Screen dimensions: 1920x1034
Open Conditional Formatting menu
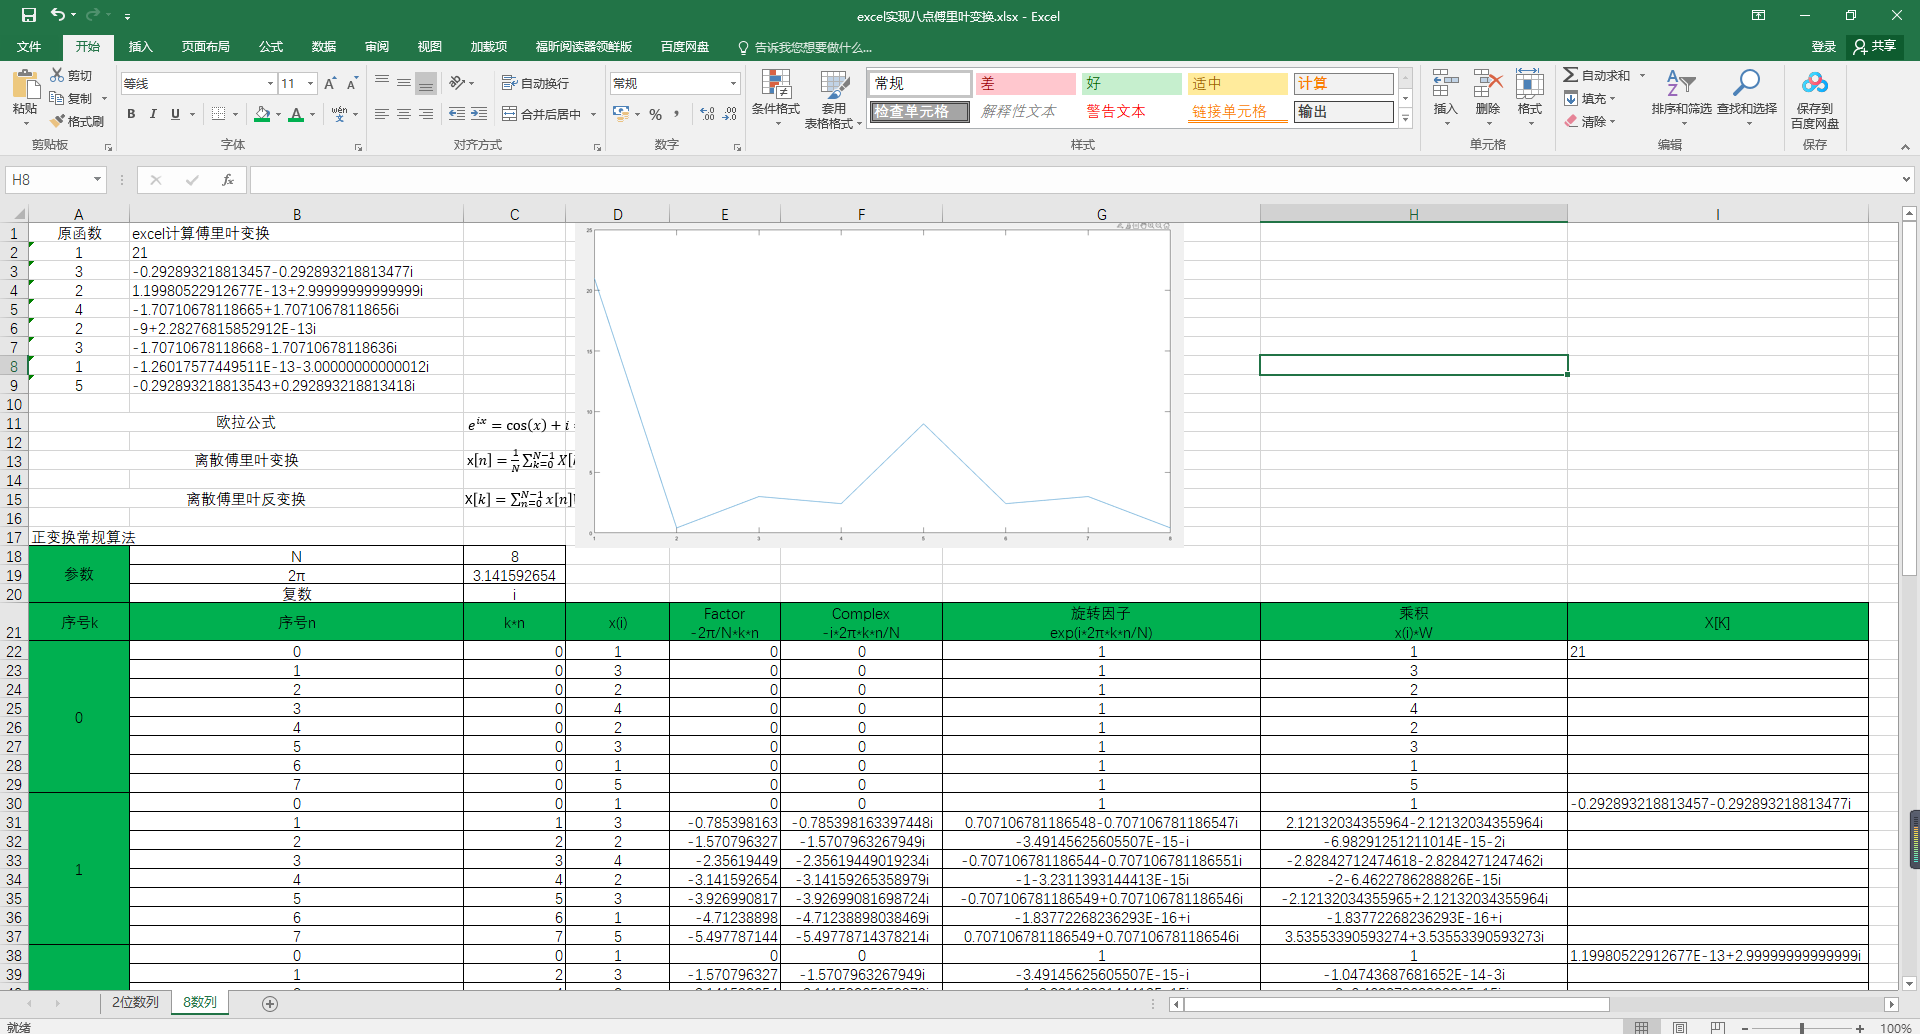point(776,98)
